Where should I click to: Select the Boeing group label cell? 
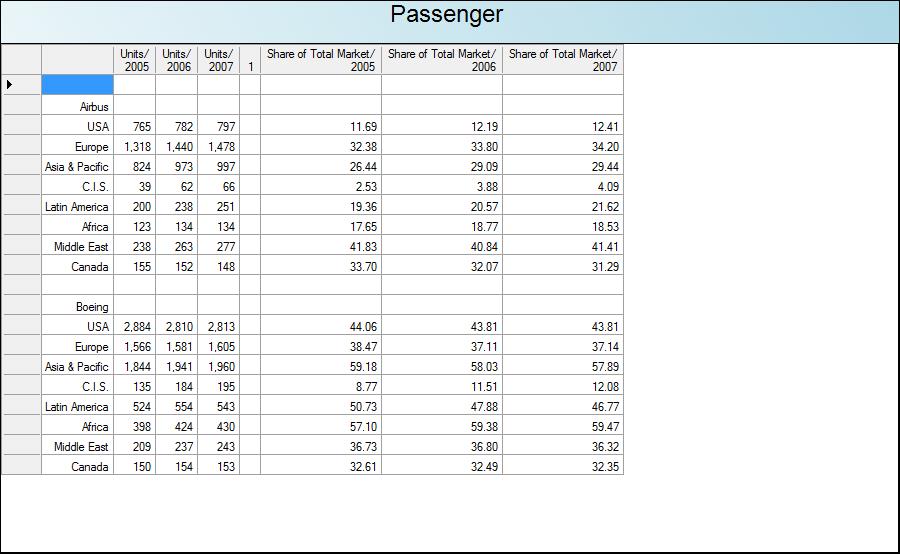(x=77, y=307)
